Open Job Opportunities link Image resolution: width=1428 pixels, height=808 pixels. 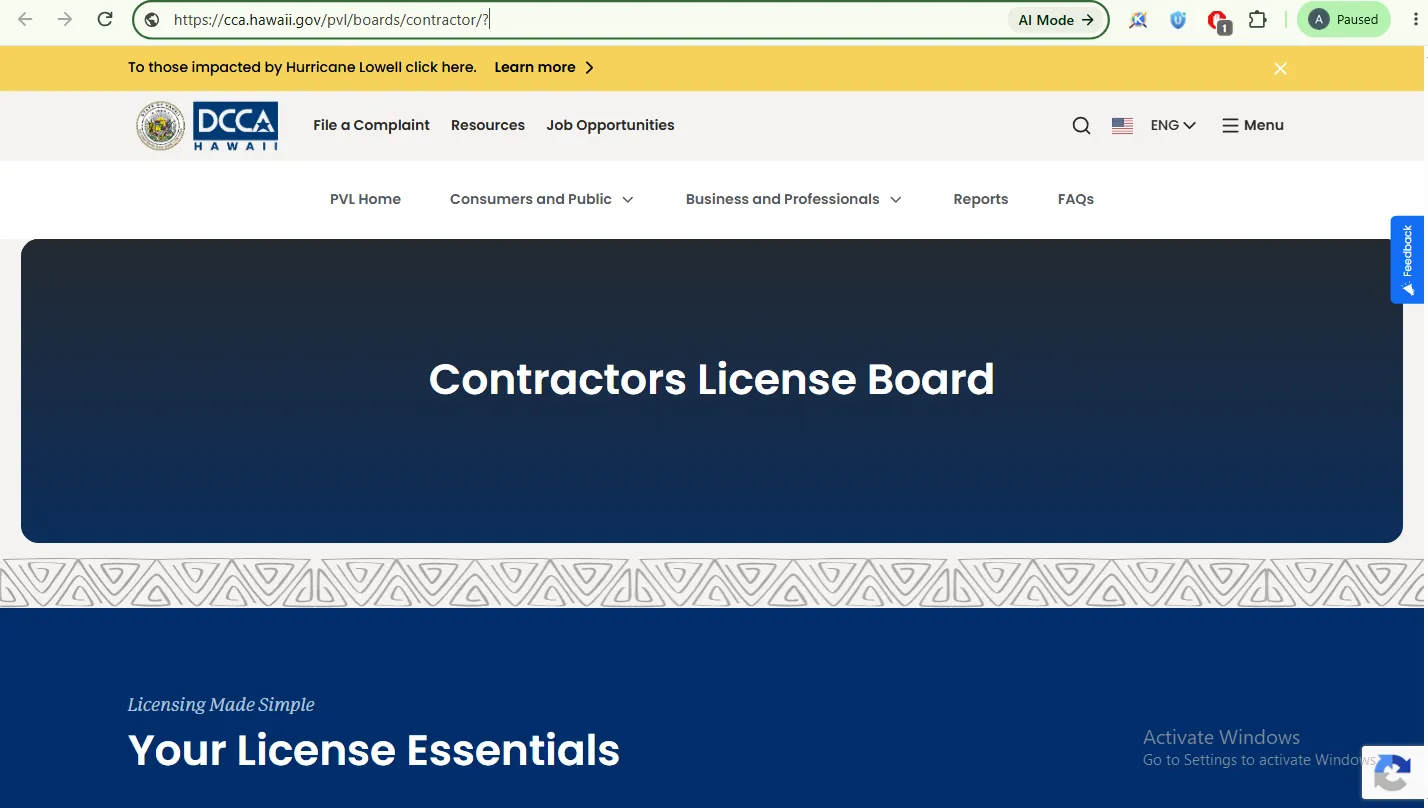[610, 125]
